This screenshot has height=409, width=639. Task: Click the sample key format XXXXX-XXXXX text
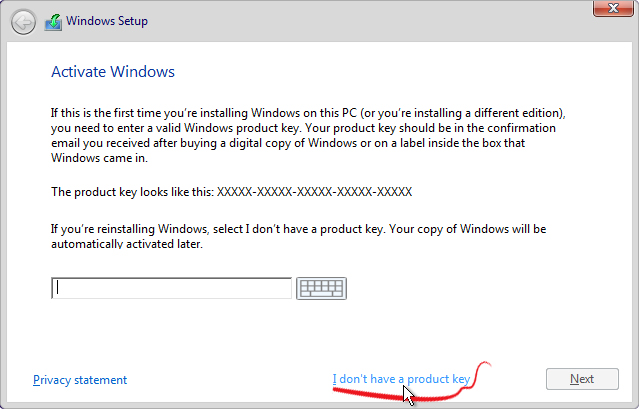click(314, 191)
